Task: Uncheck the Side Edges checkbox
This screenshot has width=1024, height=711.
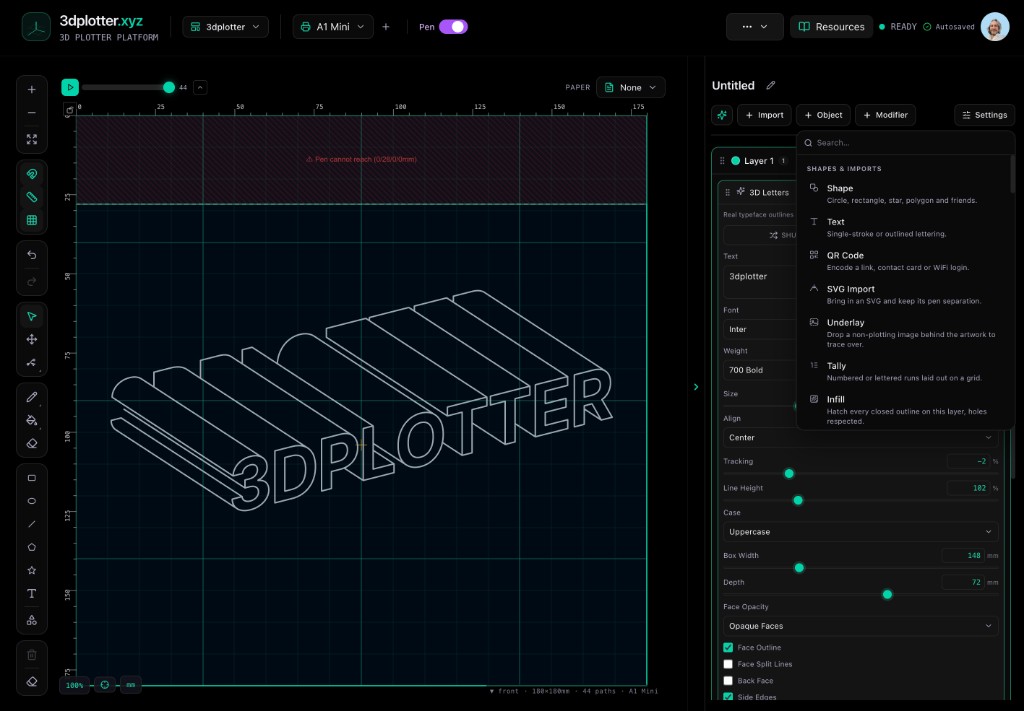Action: pos(728,697)
